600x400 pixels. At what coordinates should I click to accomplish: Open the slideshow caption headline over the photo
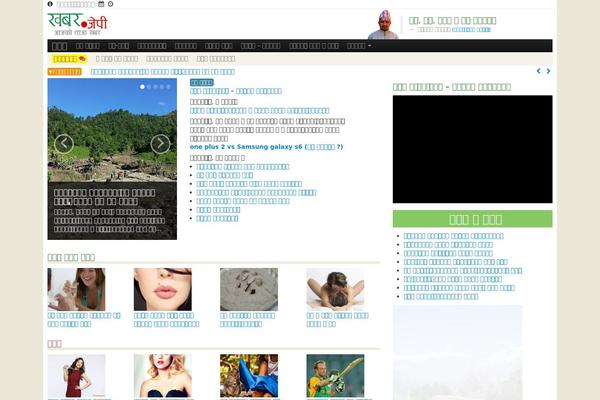(104, 197)
